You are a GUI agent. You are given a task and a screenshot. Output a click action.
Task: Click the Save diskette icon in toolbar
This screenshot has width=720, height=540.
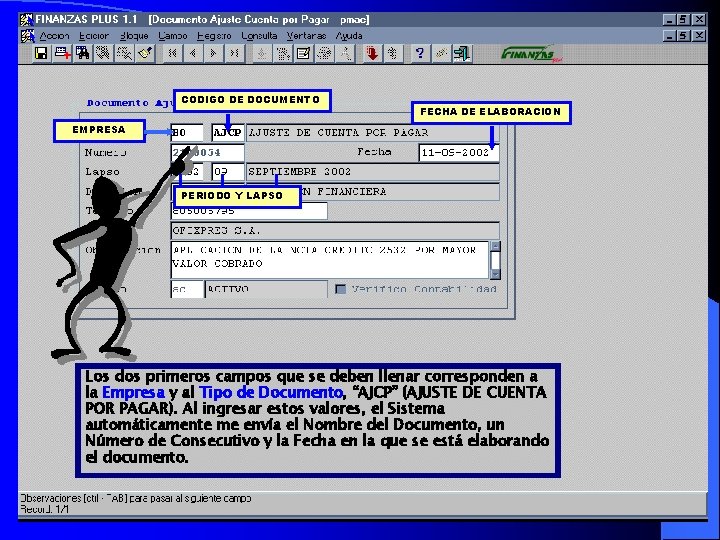pos(41,54)
